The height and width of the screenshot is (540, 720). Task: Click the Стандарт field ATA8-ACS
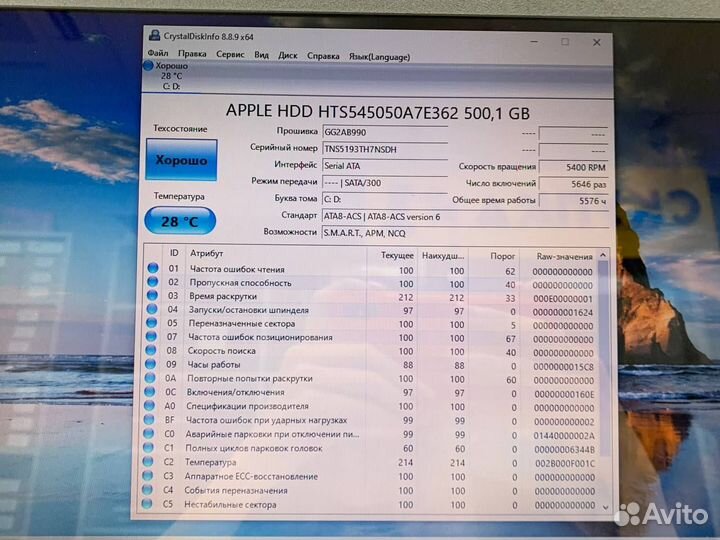465,217
